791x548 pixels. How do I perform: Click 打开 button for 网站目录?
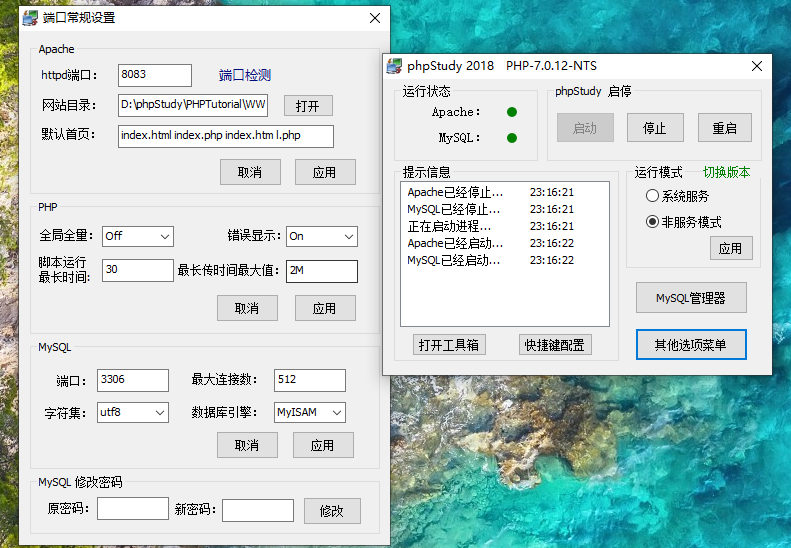308,106
